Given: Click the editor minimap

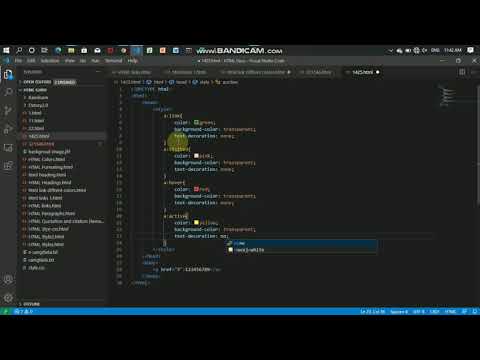Looking at the screenshot, I should click(x=447, y=97).
